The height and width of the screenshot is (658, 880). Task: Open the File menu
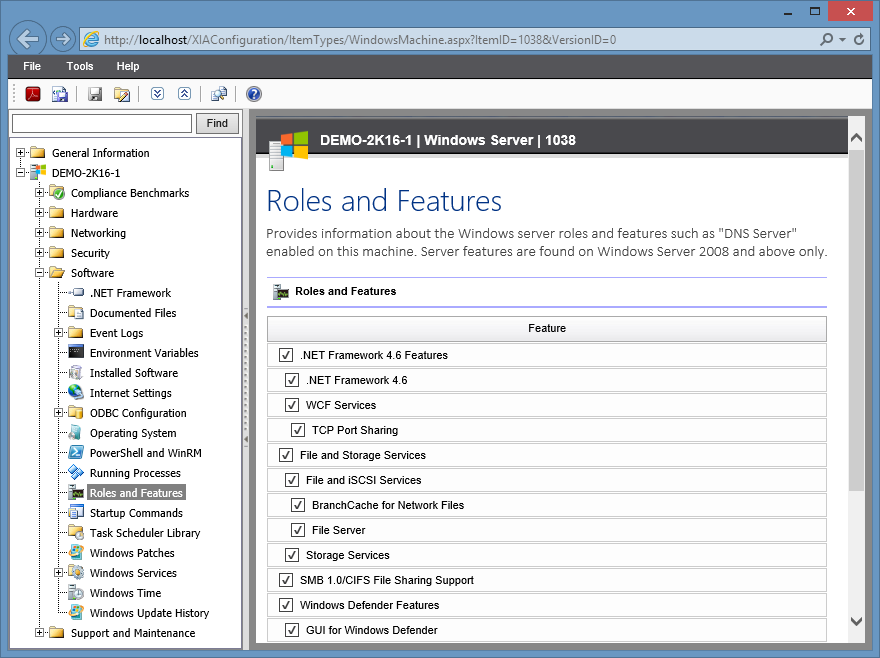tap(32, 66)
